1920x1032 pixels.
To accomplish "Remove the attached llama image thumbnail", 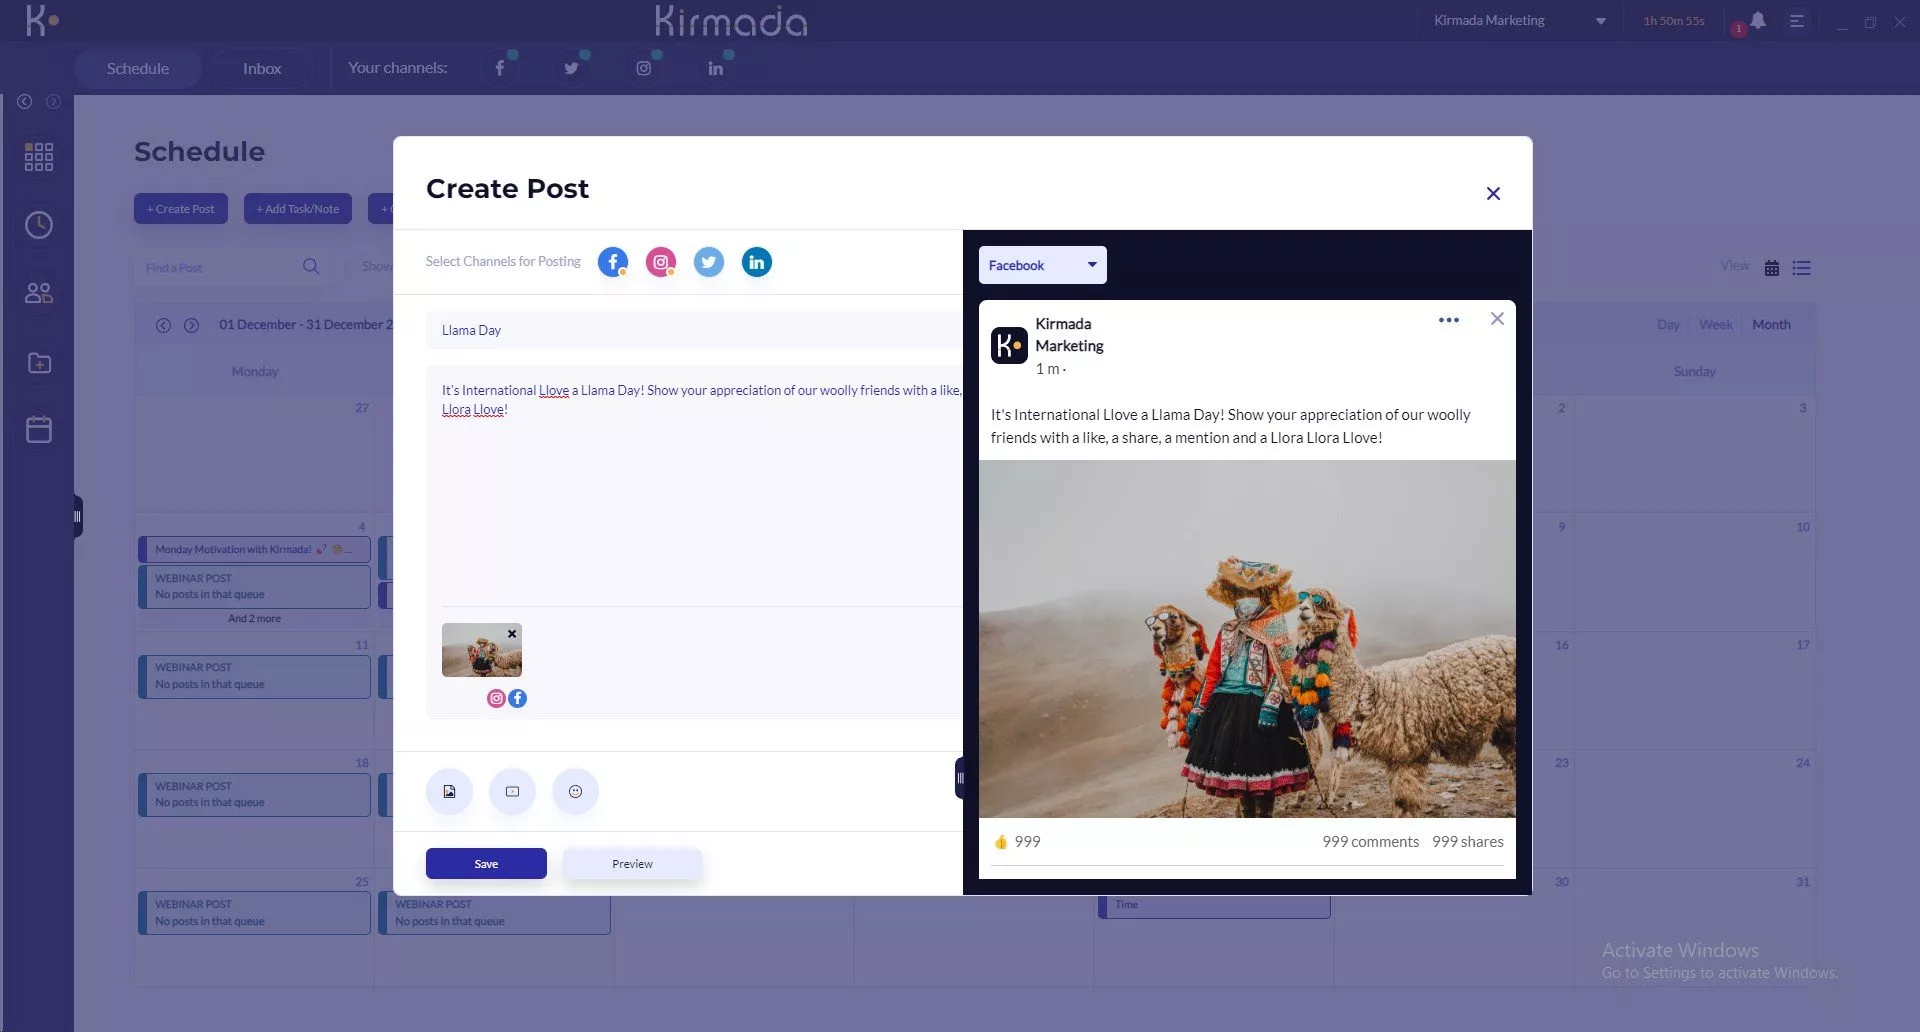I will click(512, 634).
